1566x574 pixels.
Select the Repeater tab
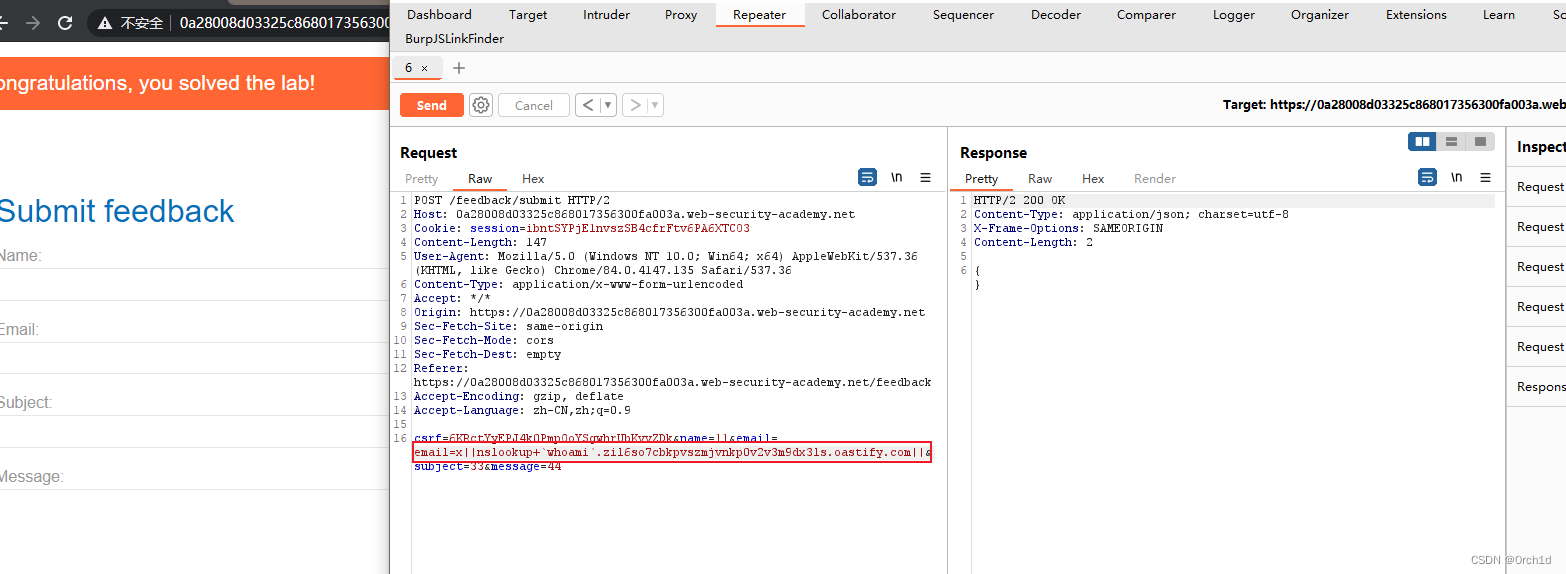760,15
